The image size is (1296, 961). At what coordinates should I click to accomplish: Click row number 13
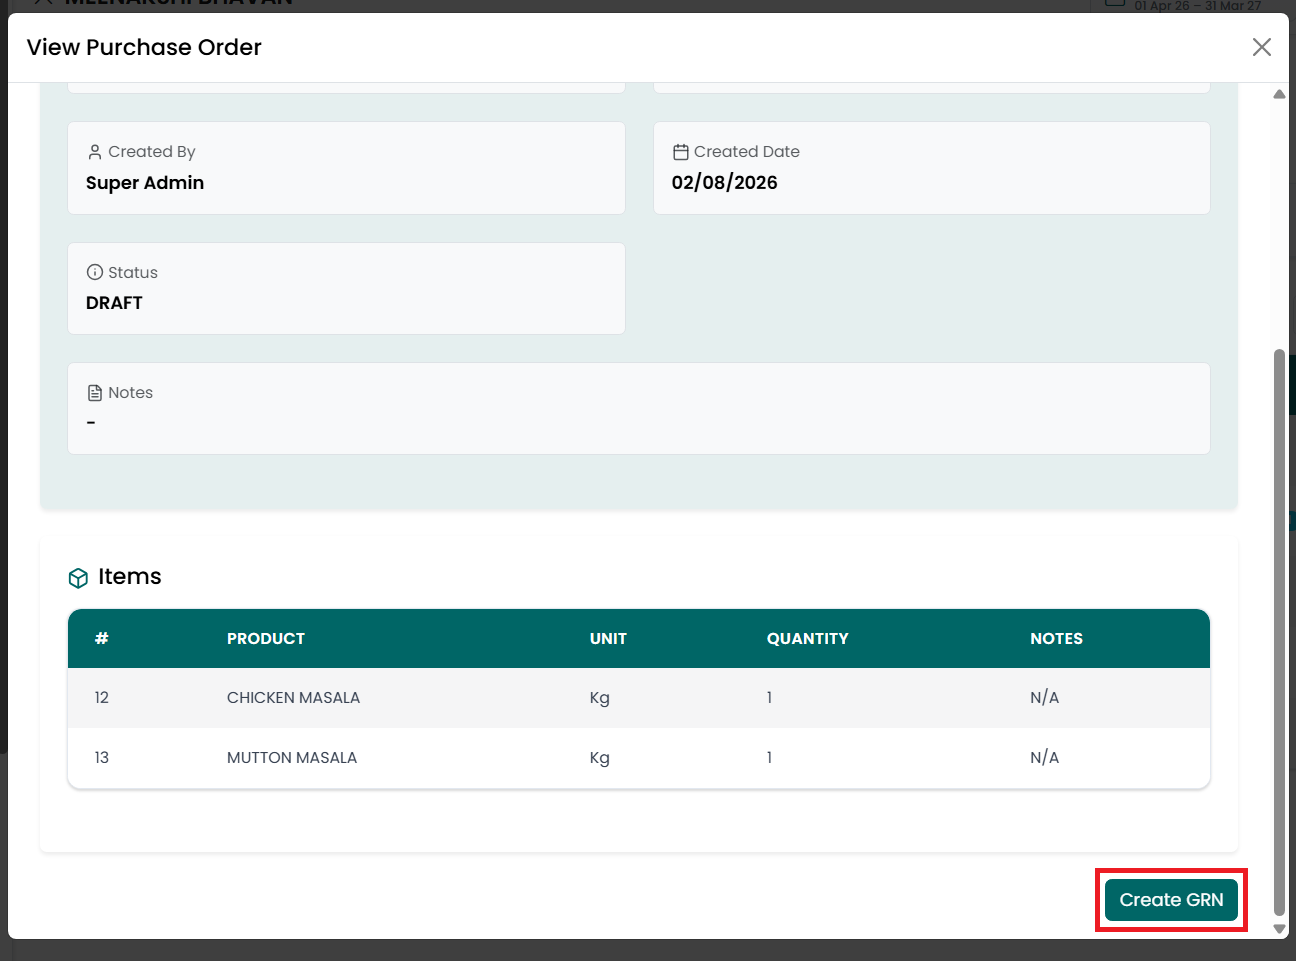[x=102, y=758]
